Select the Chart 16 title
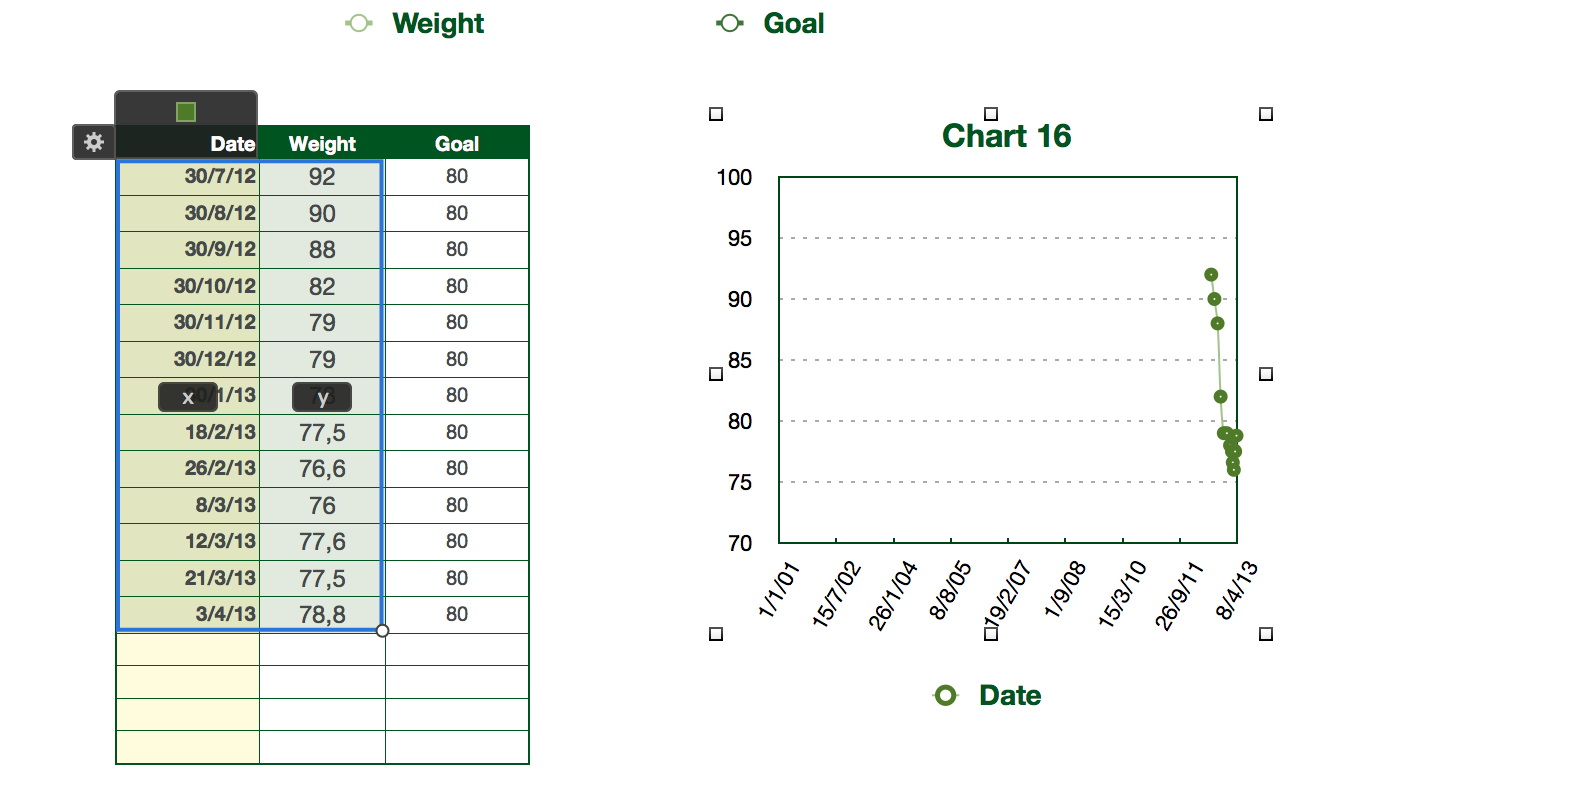1586x796 pixels. click(x=1006, y=136)
